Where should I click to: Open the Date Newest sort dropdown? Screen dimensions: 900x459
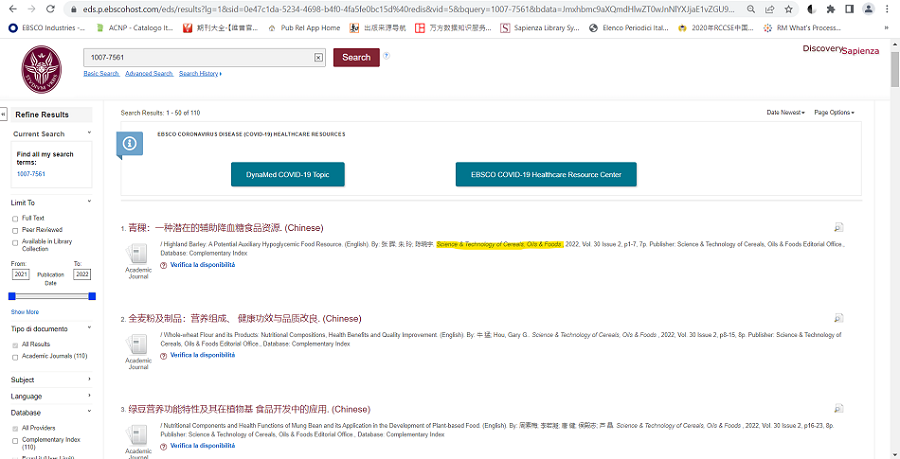pos(785,113)
